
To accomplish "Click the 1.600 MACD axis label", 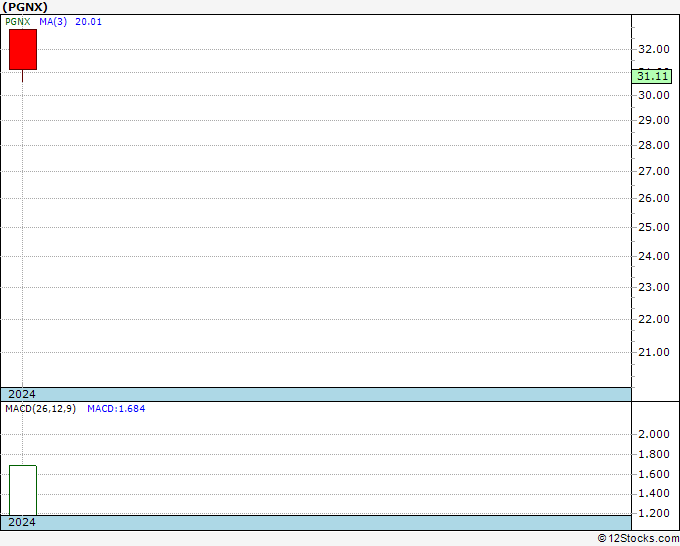I will click(654, 474).
